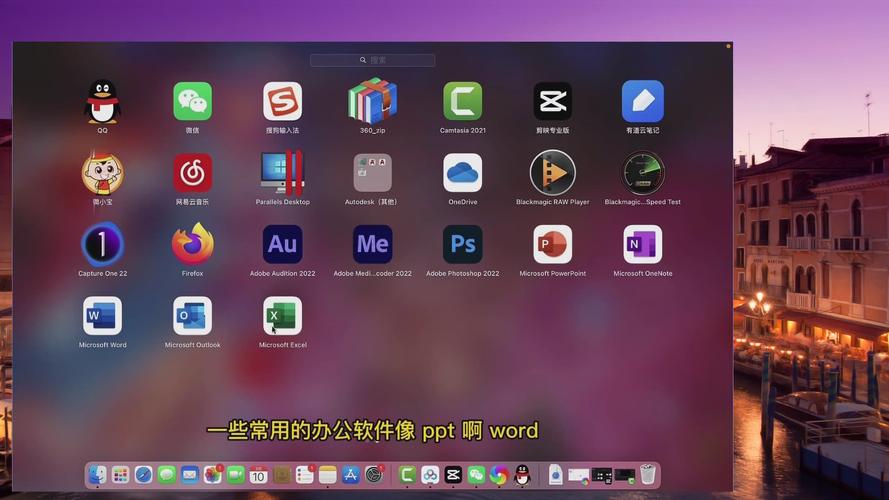889x500 pixels.
Task: Click the Launchpad search field
Action: [x=372, y=60]
